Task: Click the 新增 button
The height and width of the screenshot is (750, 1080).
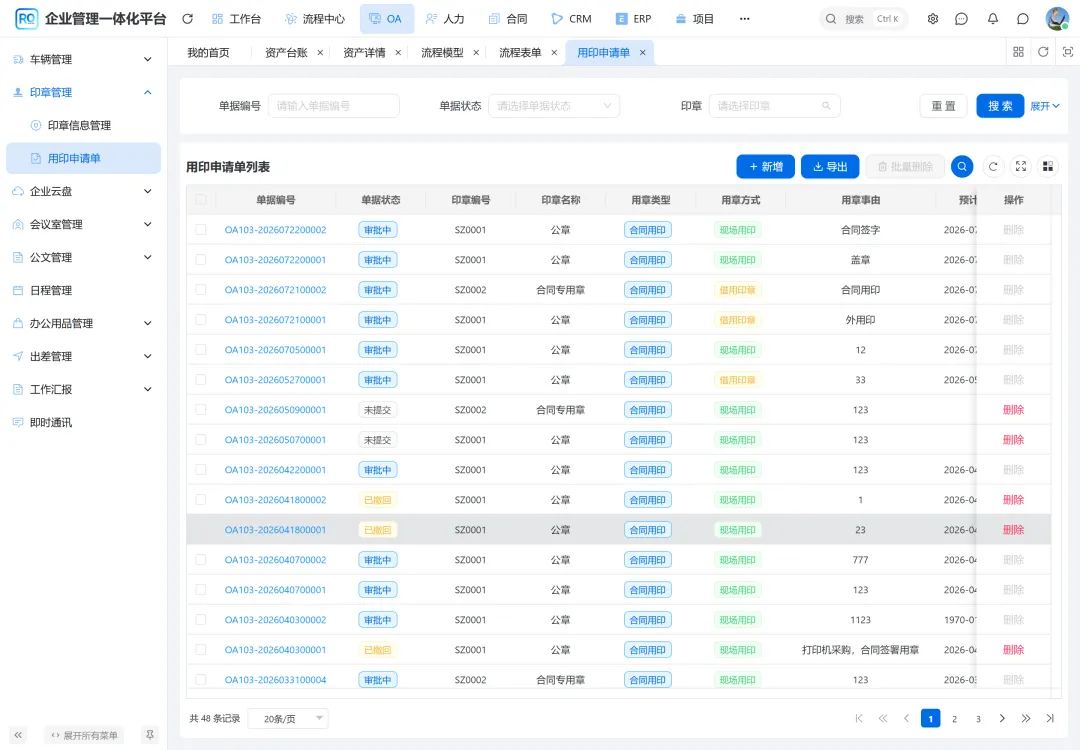Action: click(x=765, y=166)
